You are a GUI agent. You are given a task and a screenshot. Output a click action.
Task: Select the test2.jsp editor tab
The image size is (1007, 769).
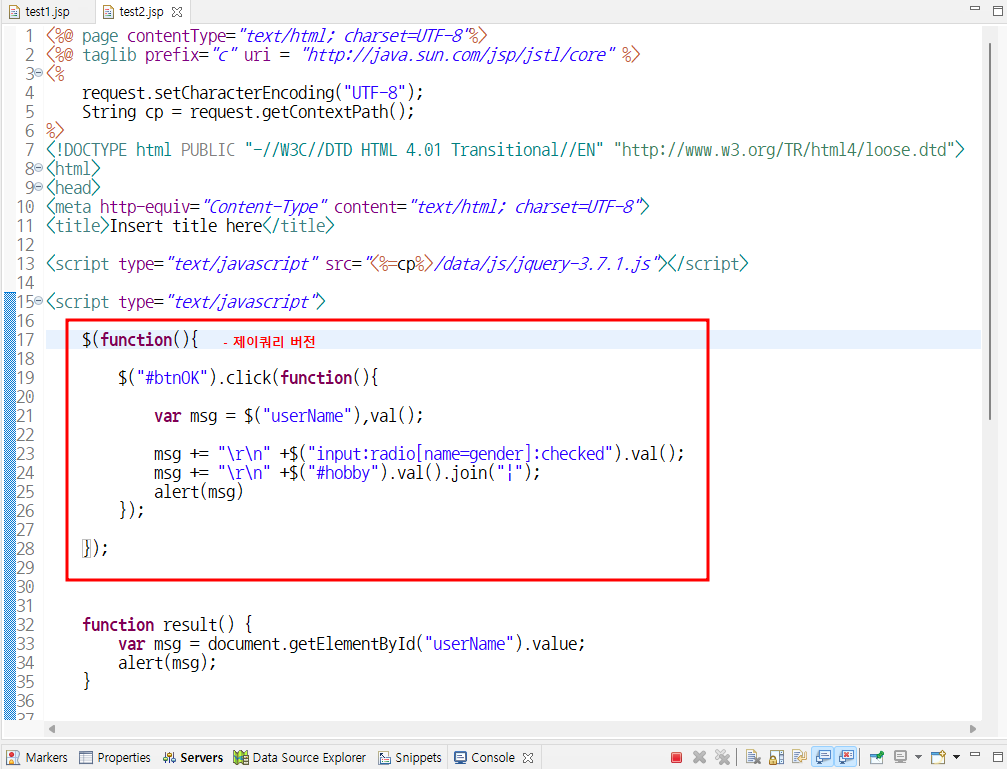(141, 12)
